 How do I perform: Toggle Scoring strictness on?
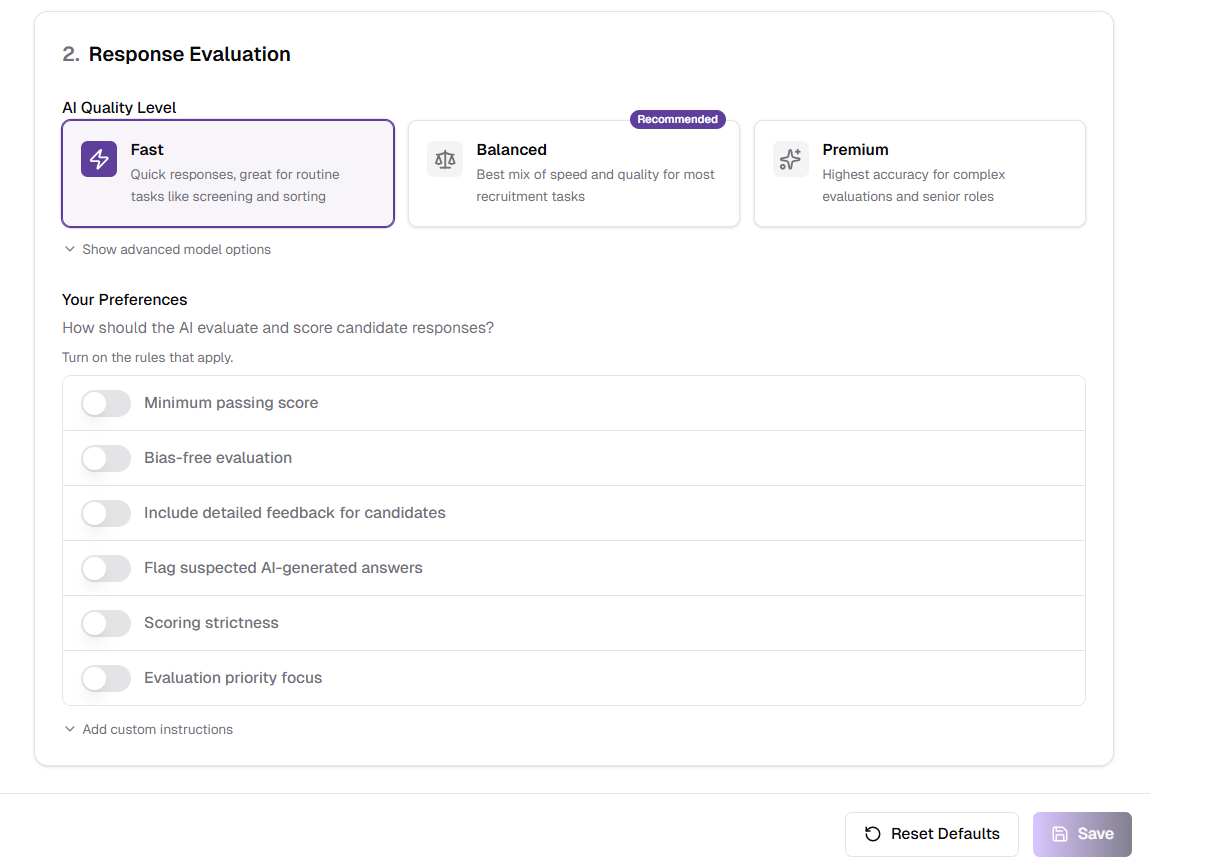[105, 623]
